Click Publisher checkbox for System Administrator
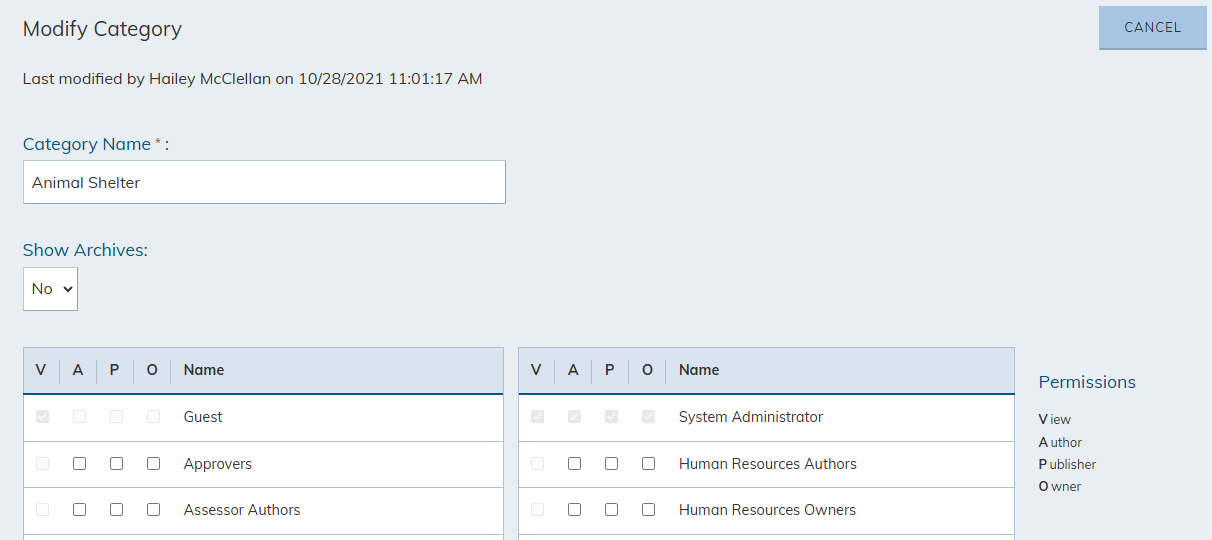1212x540 pixels. click(611, 417)
